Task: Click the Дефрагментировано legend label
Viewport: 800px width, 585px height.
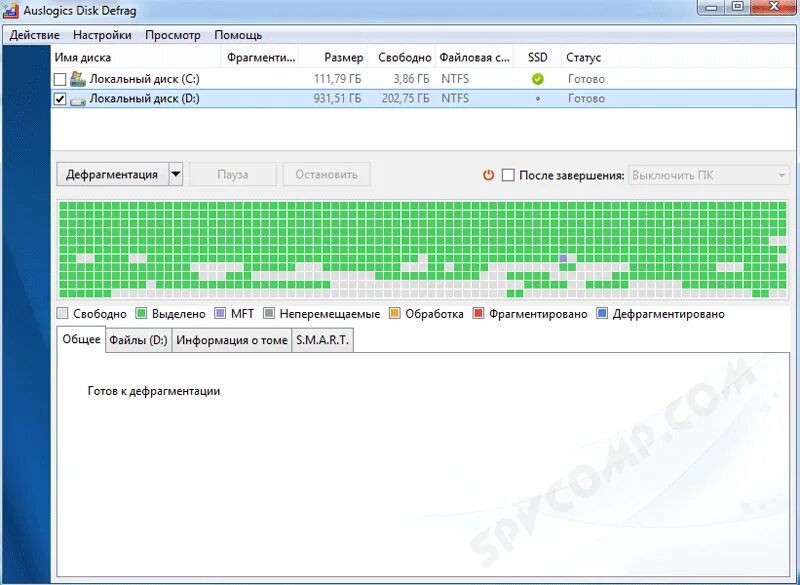Action: [668, 314]
